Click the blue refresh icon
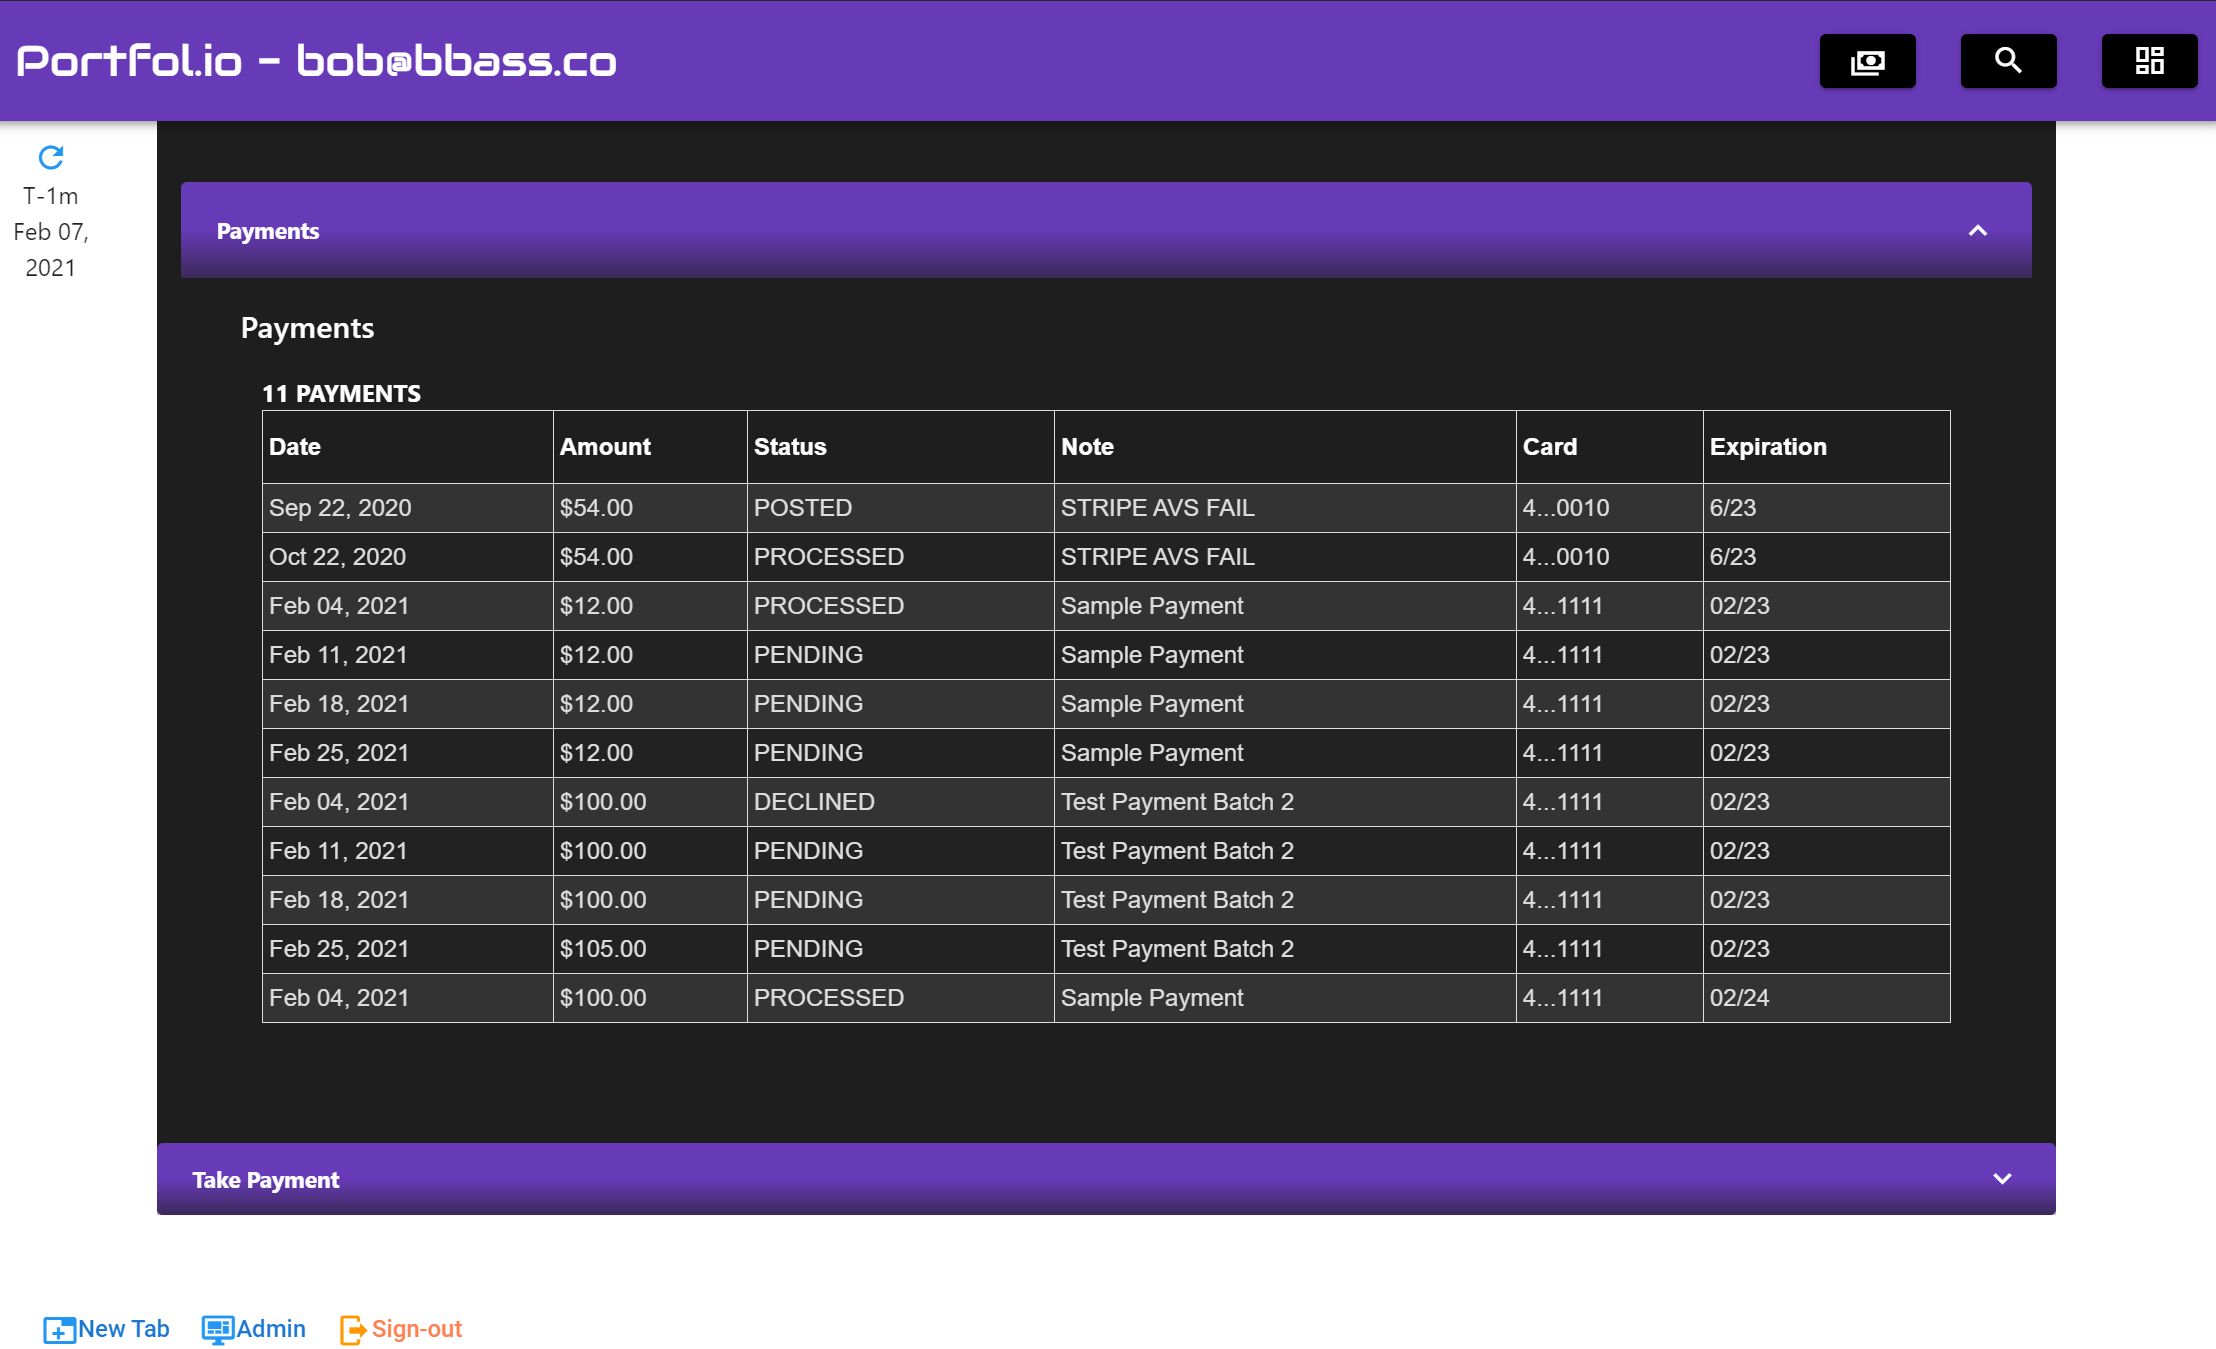2216x1349 pixels. [51, 157]
